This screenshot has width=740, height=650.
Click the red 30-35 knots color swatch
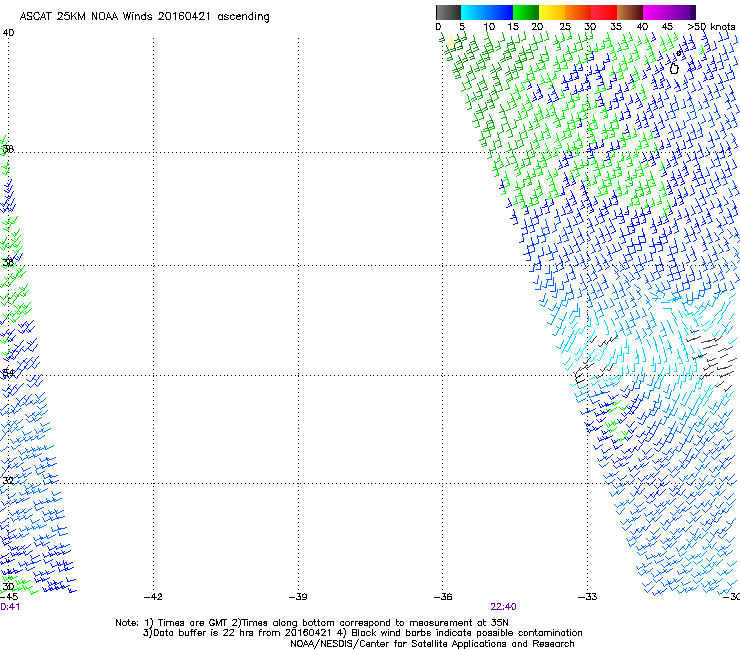604,12
